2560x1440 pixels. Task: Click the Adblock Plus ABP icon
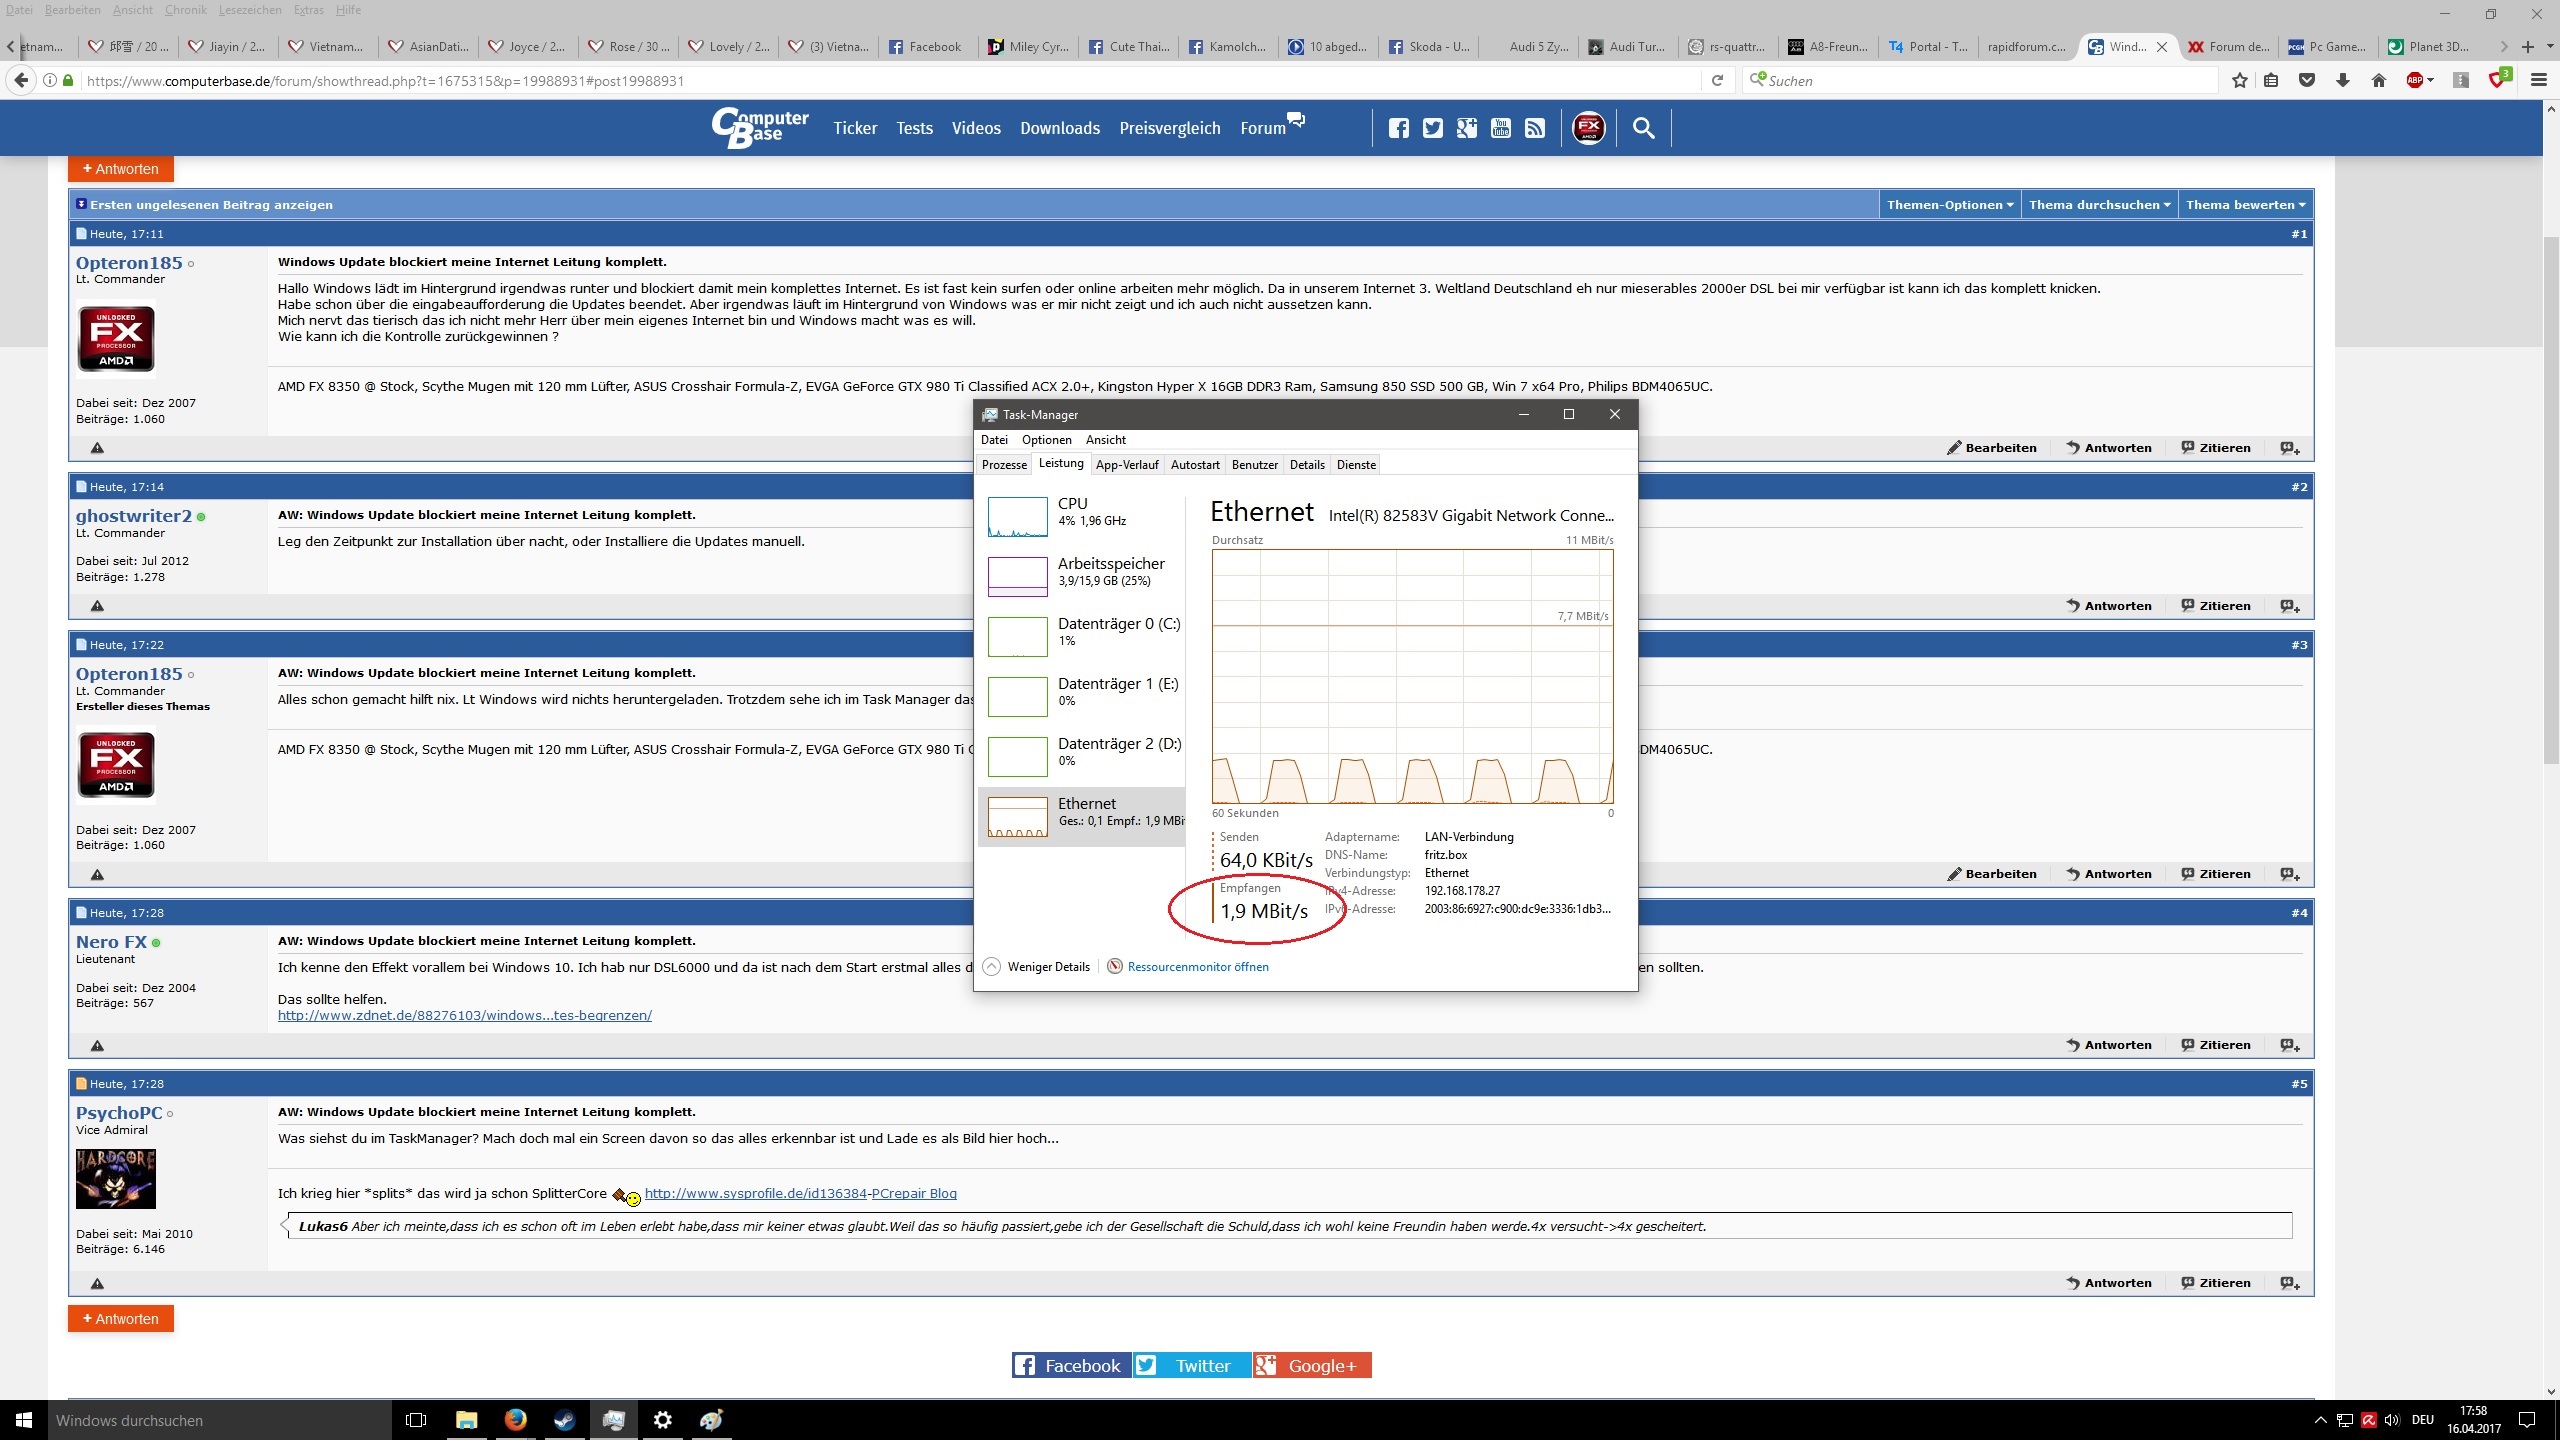click(x=2414, y=81)
